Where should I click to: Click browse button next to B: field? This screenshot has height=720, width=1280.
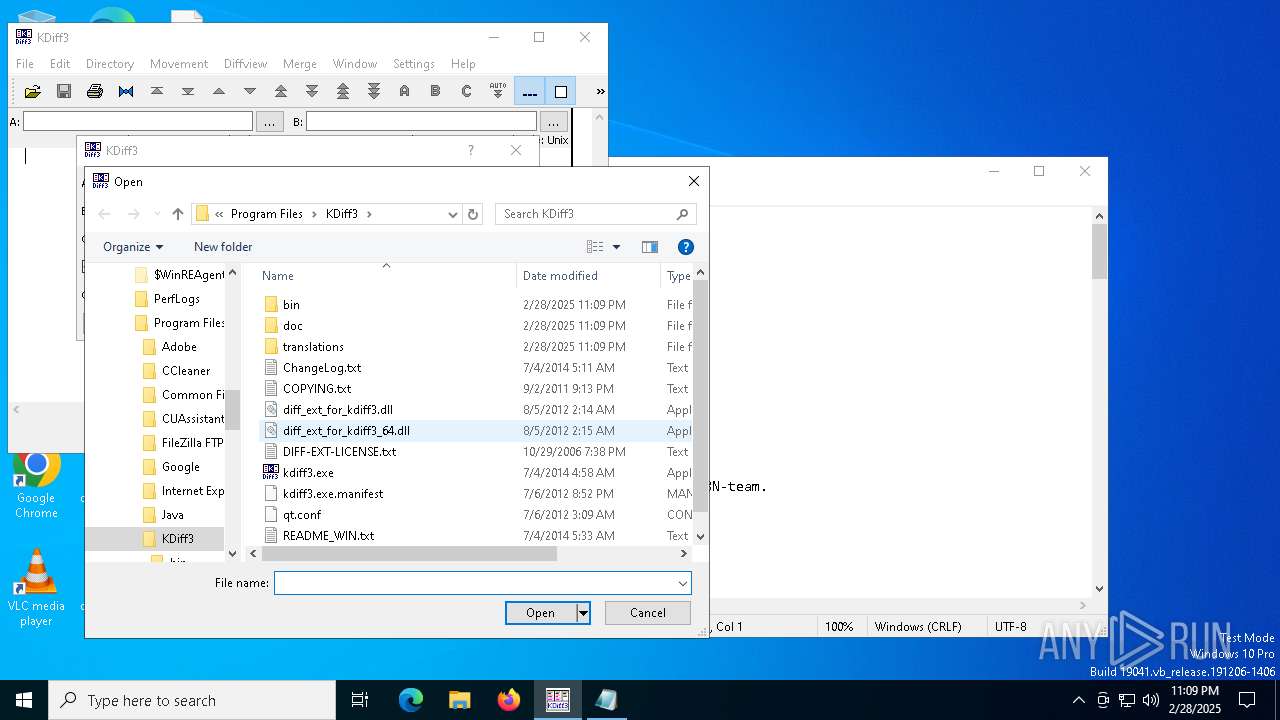pos(553,121)
